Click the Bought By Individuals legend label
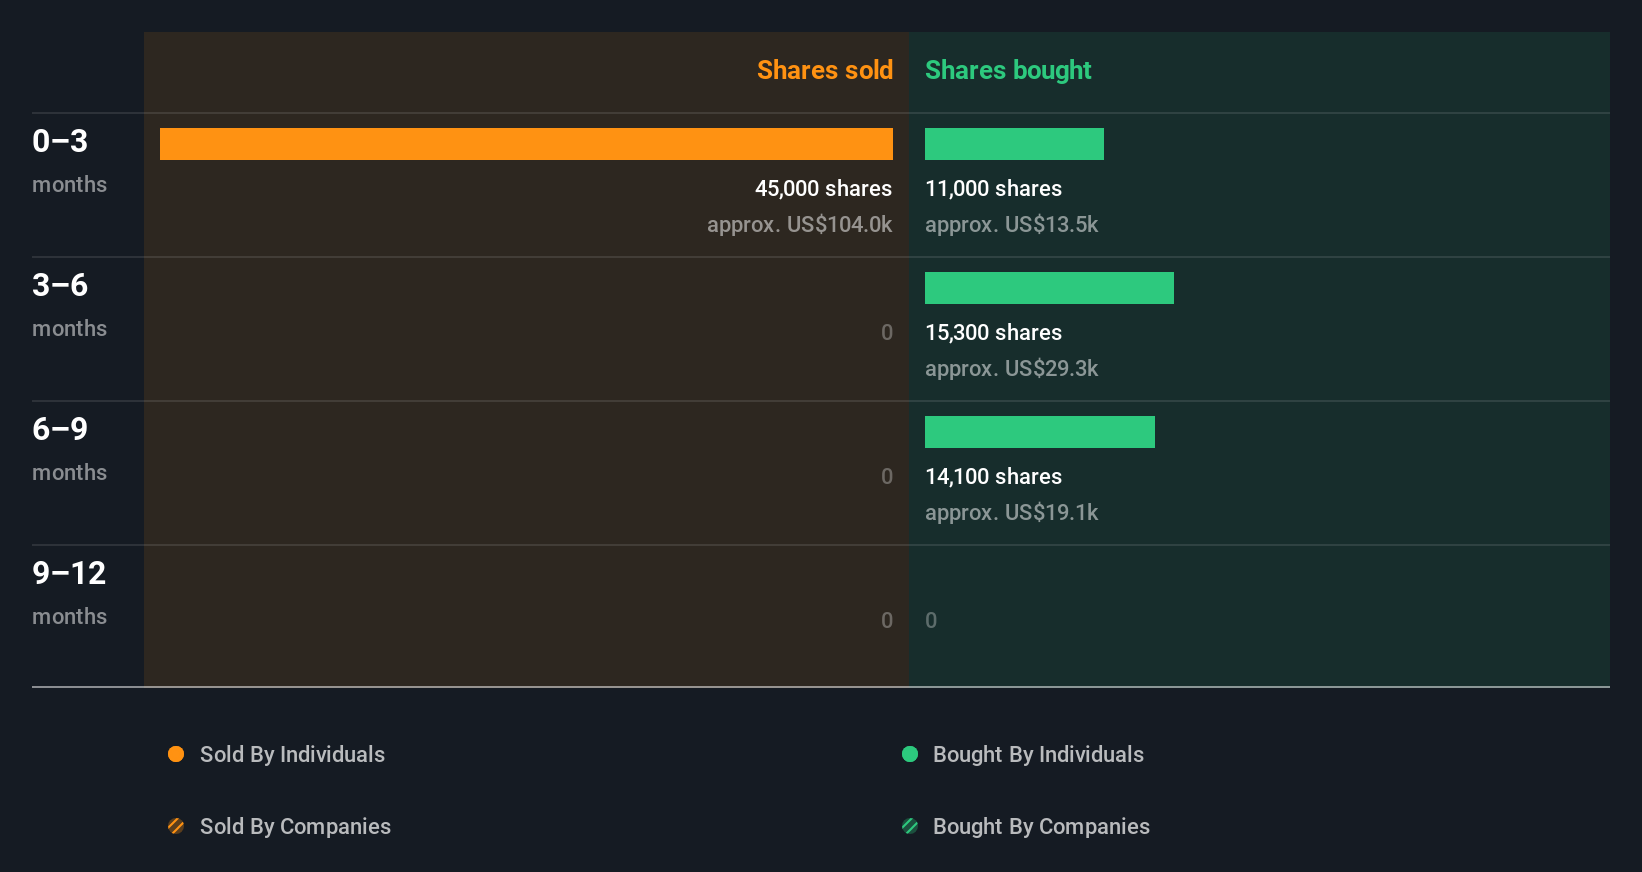1642x872 pixels. [x=1038, y=754]
